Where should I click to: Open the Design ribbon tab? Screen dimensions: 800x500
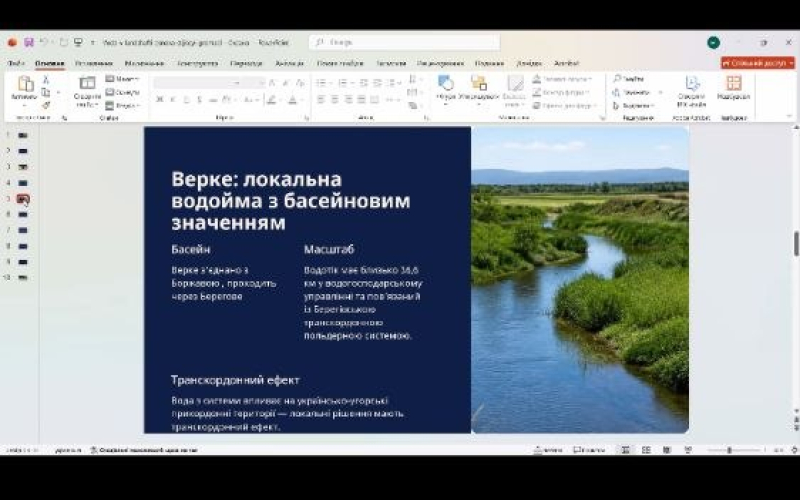pyautogui.click(x=197, y=63)
